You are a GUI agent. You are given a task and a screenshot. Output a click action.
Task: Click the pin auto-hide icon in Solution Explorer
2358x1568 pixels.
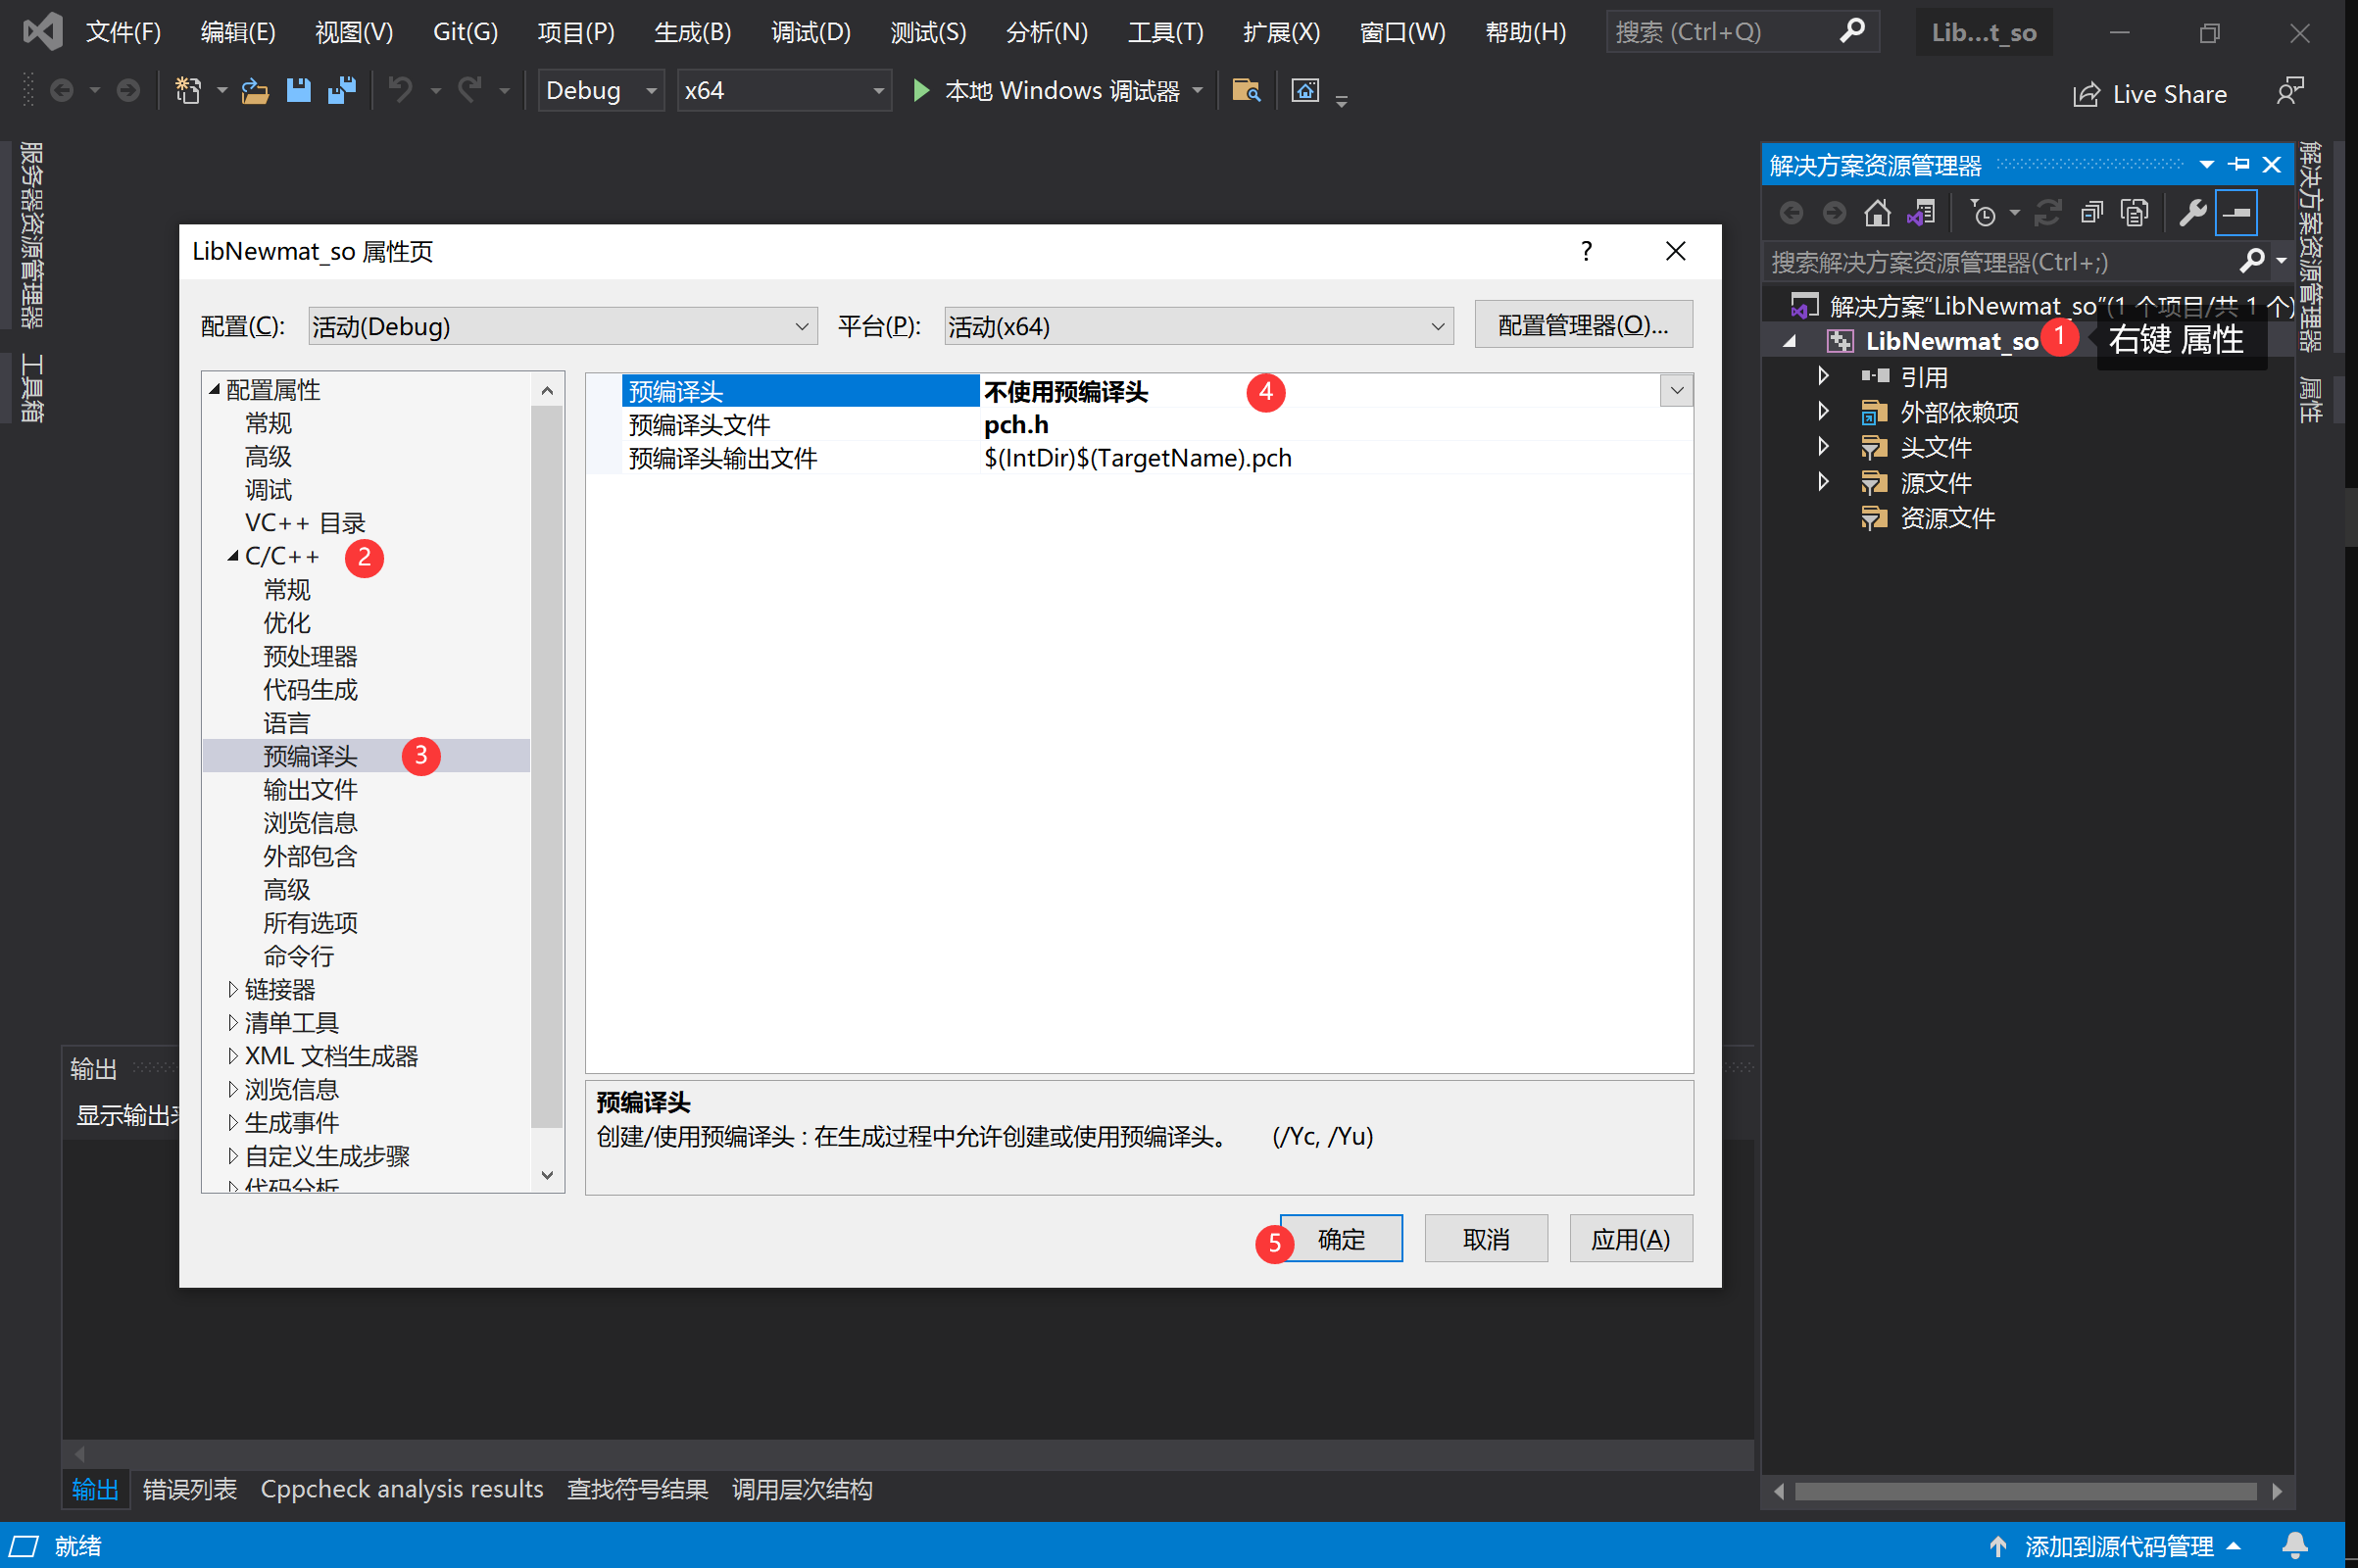pyautogui.click(x=2240, y=164)
